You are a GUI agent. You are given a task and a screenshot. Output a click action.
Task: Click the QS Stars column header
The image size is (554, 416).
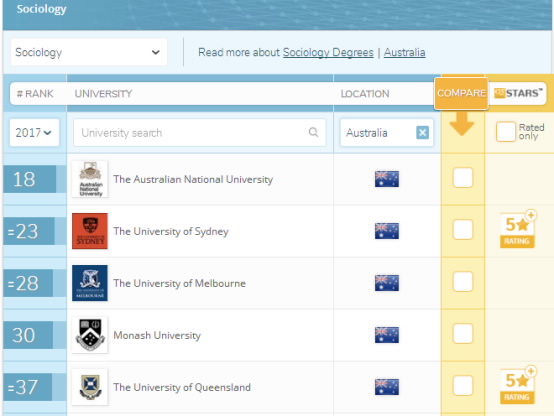tap(518, 93)
